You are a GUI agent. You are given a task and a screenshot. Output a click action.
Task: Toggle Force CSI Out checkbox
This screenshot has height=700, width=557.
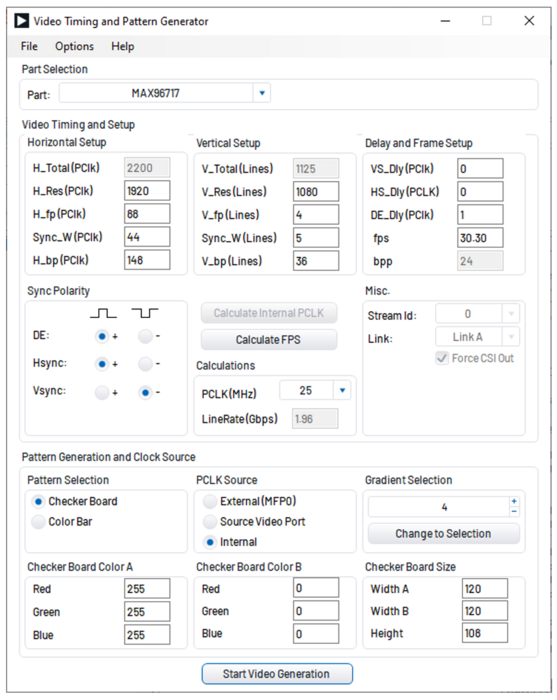point(442,358)
